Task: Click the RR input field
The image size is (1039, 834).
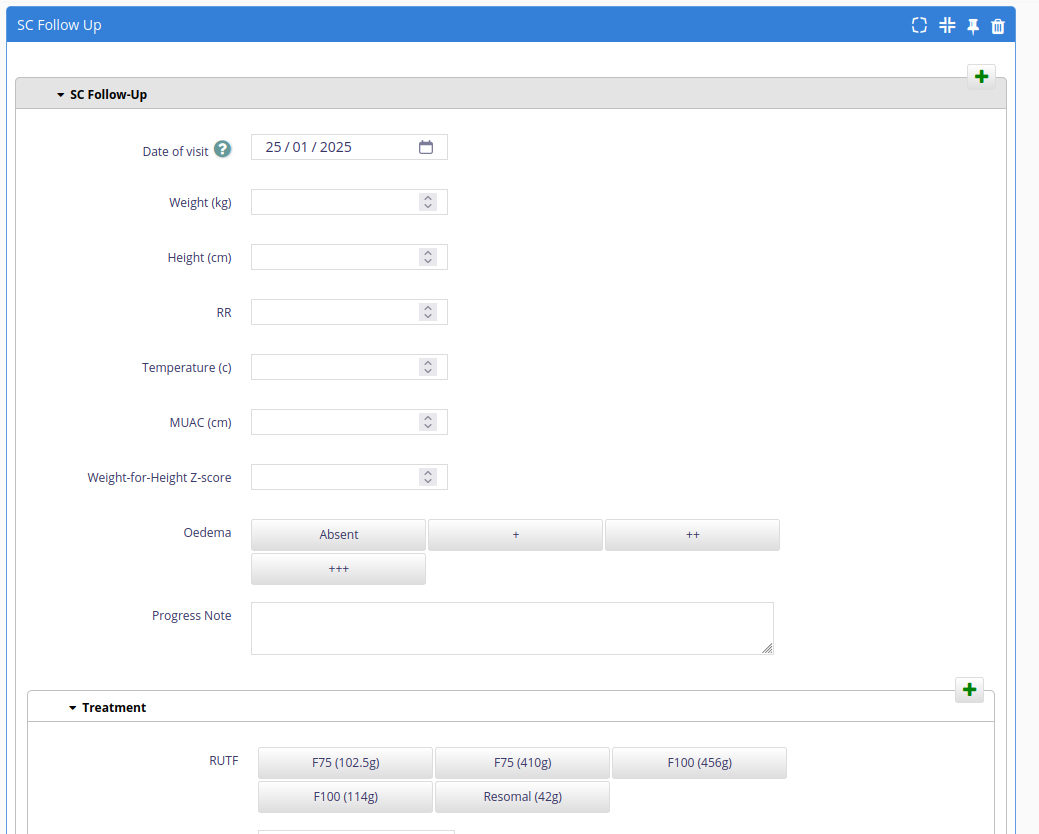Action: pyautogui.click(x=349, y=312)
